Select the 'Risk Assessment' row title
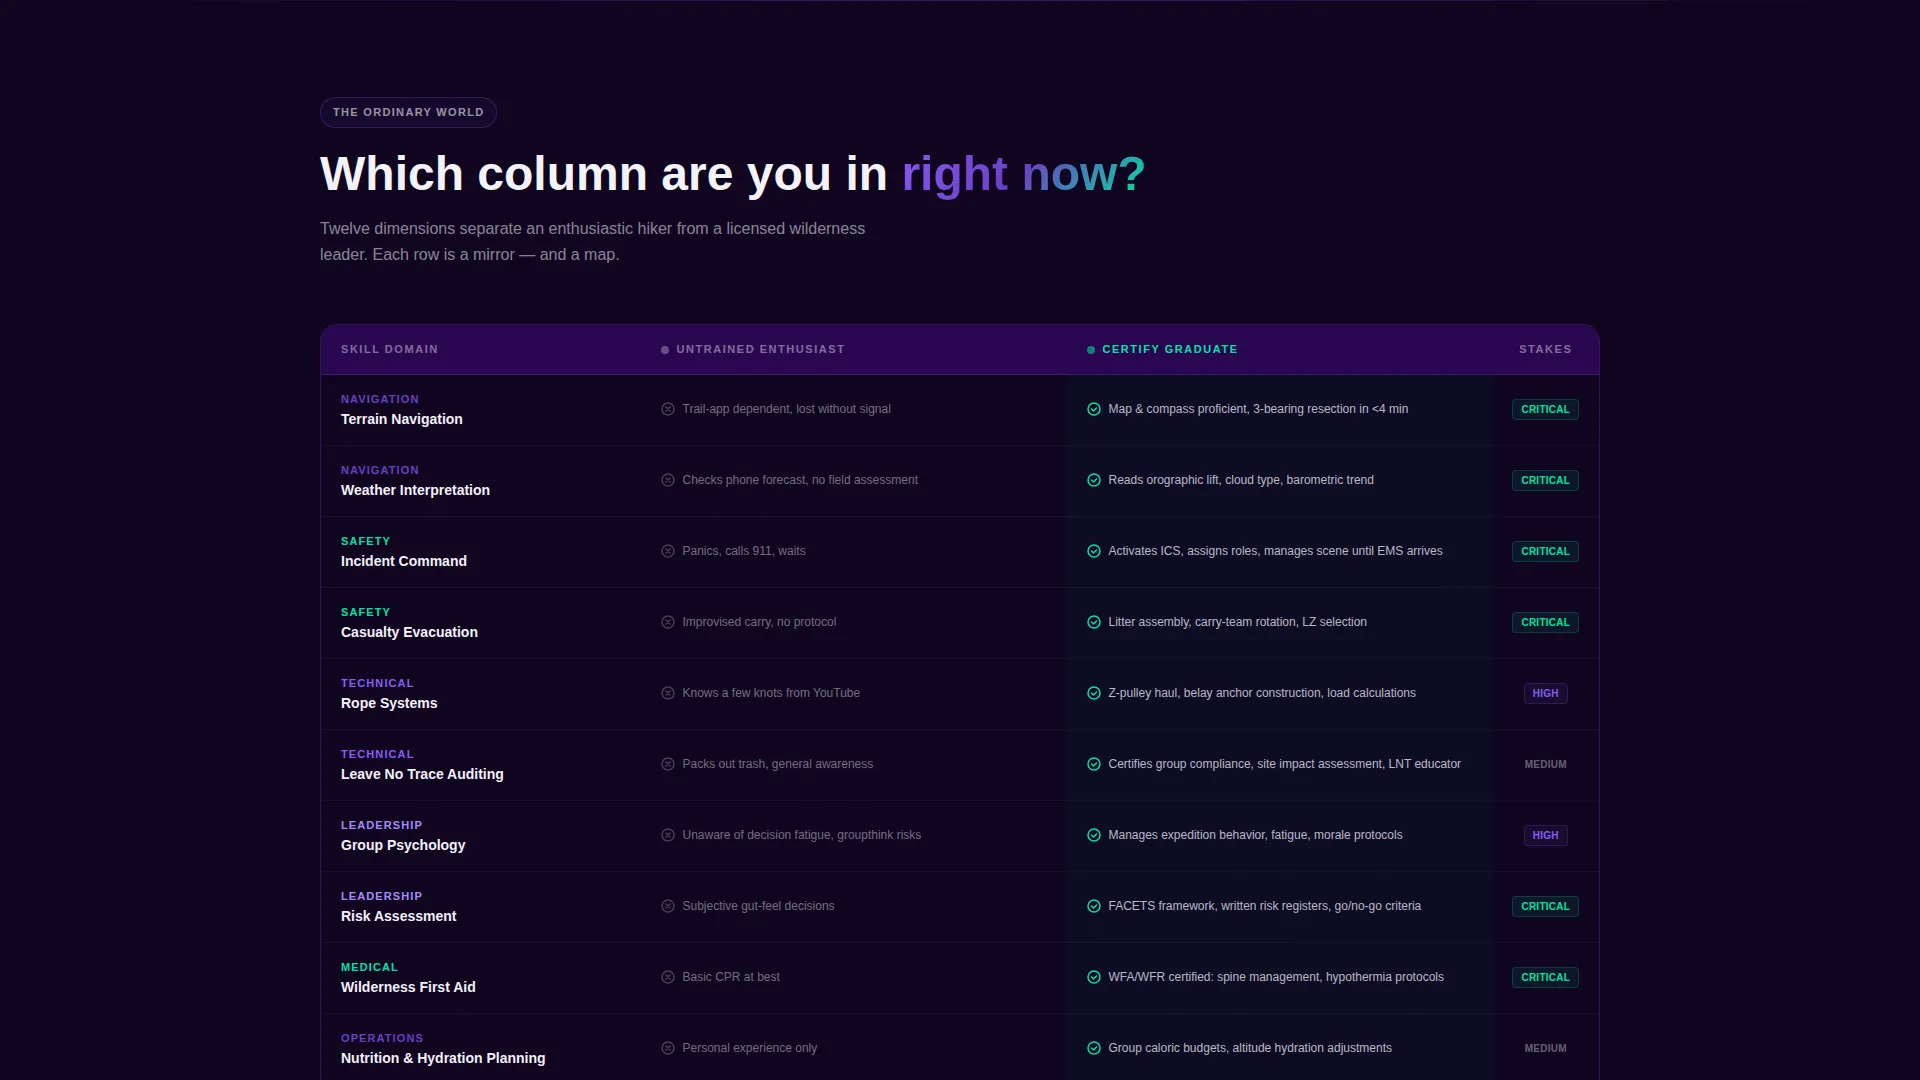 [398, 916]
